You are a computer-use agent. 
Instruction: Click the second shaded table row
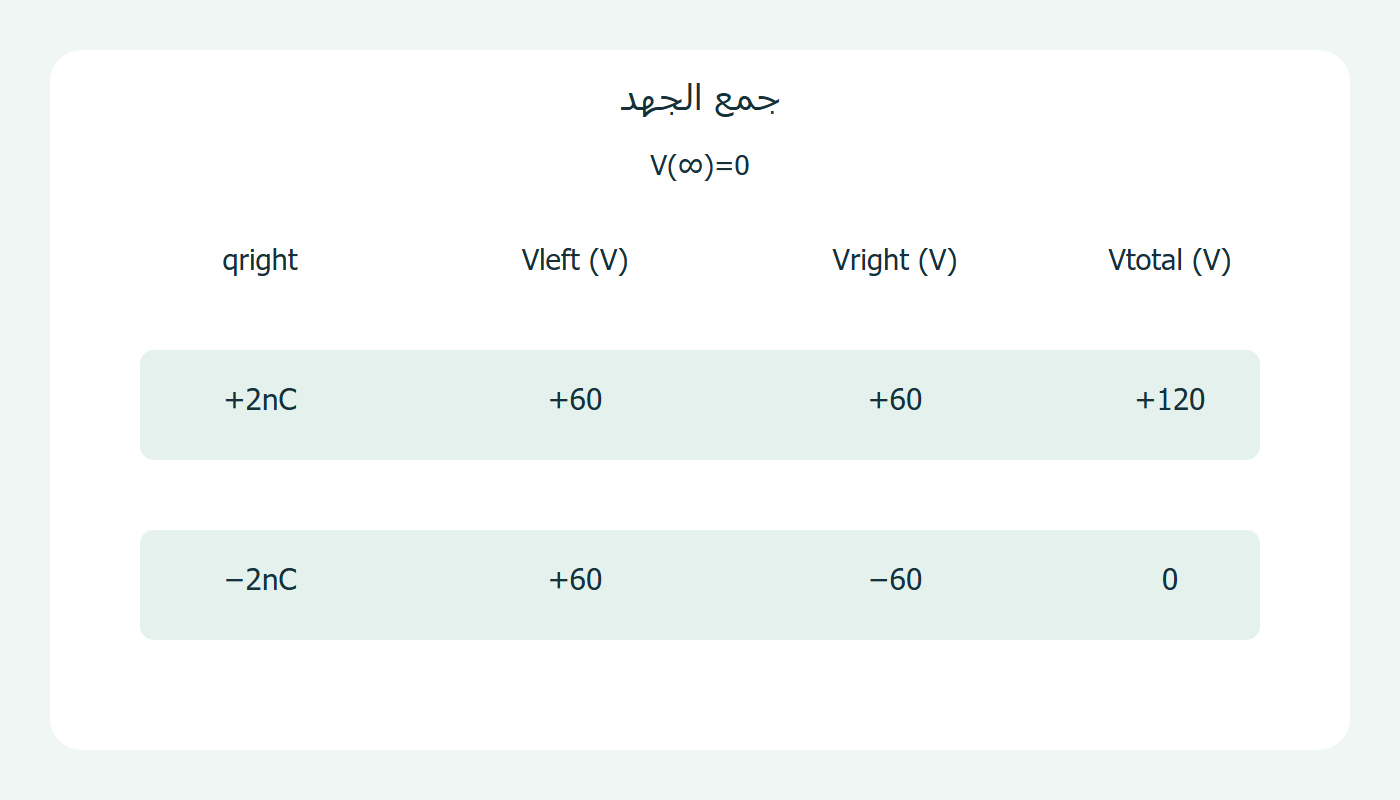[700, 585]
